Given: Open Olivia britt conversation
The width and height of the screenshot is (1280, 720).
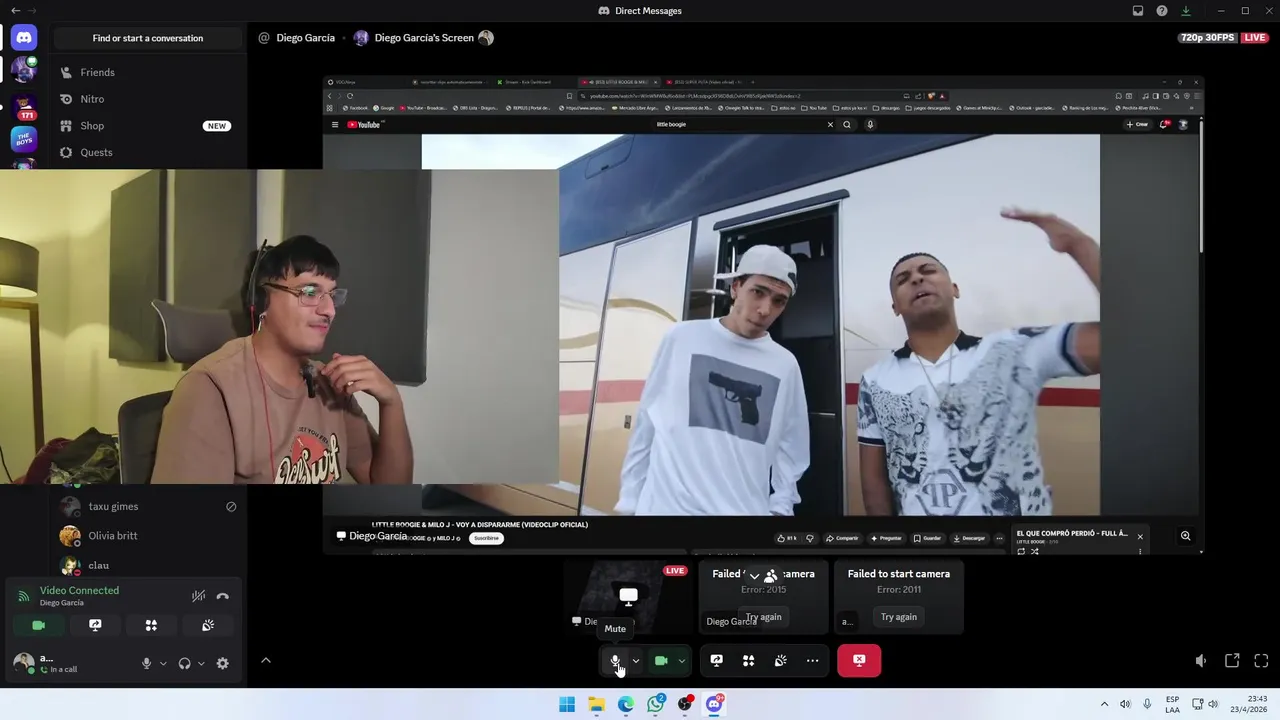Looking at the screenshot, I should 147,535.
